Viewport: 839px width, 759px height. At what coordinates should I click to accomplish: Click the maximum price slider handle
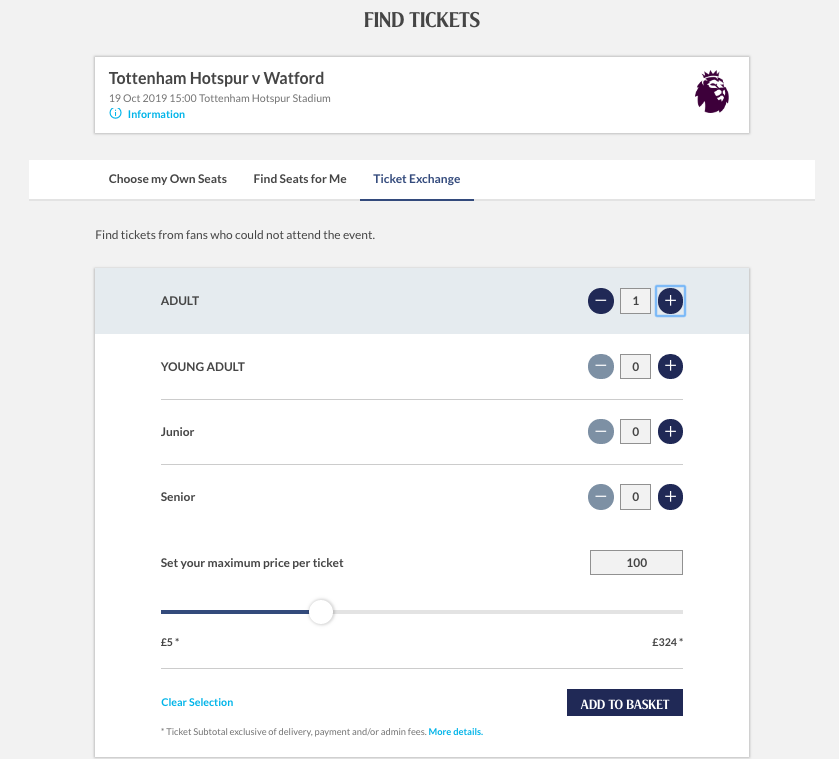click(321, 612)
